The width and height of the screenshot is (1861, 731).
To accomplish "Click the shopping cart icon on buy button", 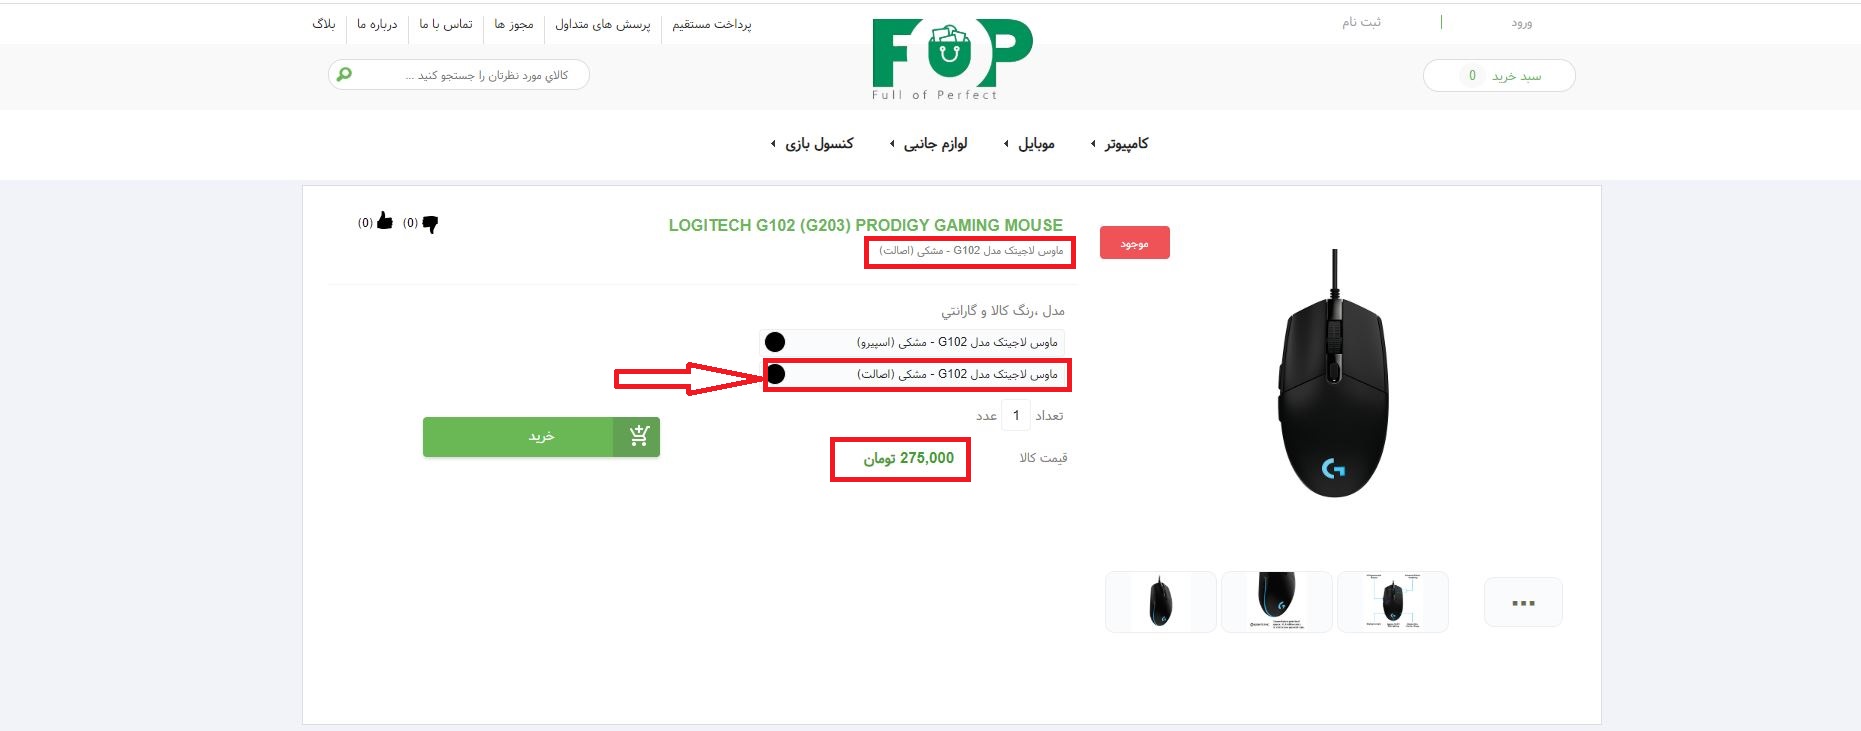I will point(639,436).
